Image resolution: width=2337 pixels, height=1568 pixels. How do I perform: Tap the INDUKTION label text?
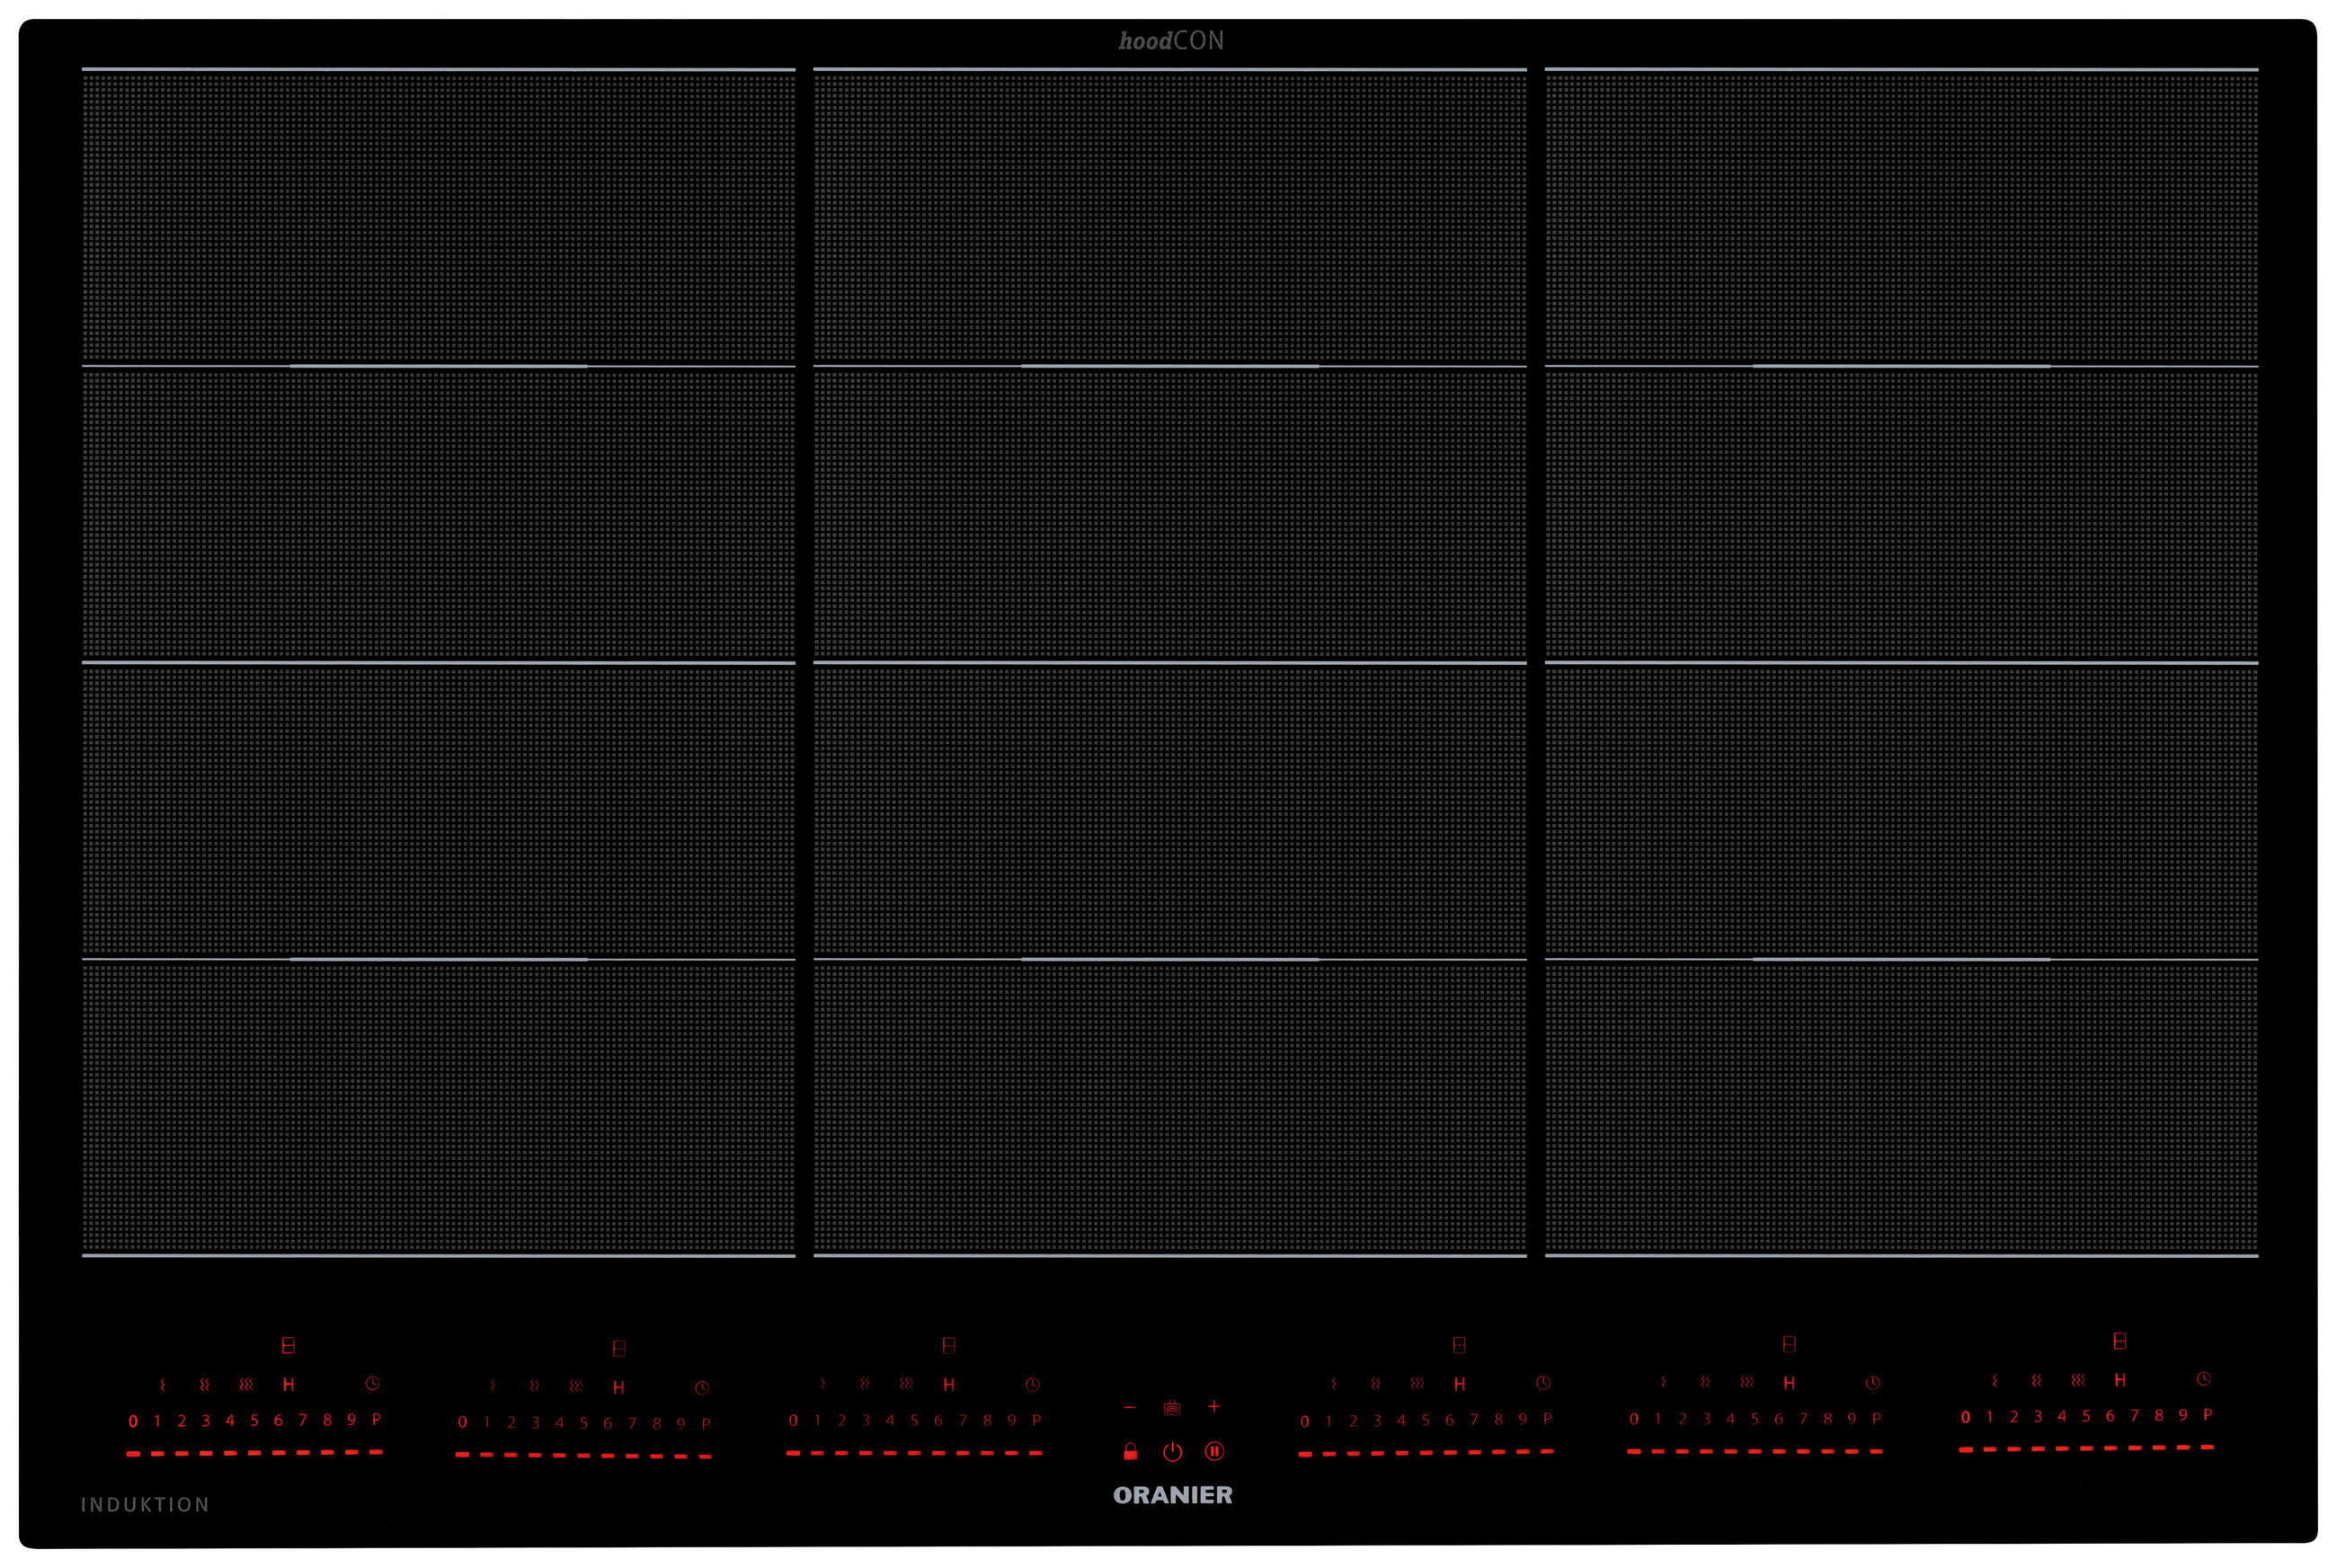(145, 1504)
